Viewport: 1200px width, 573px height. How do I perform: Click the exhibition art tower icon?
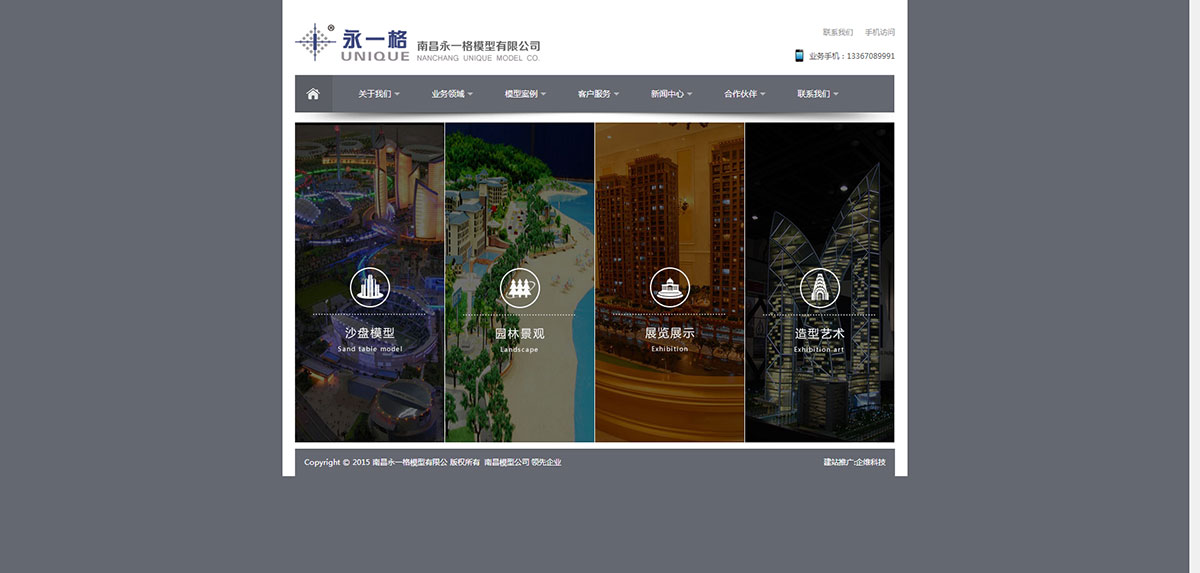[x=819, y=288]
